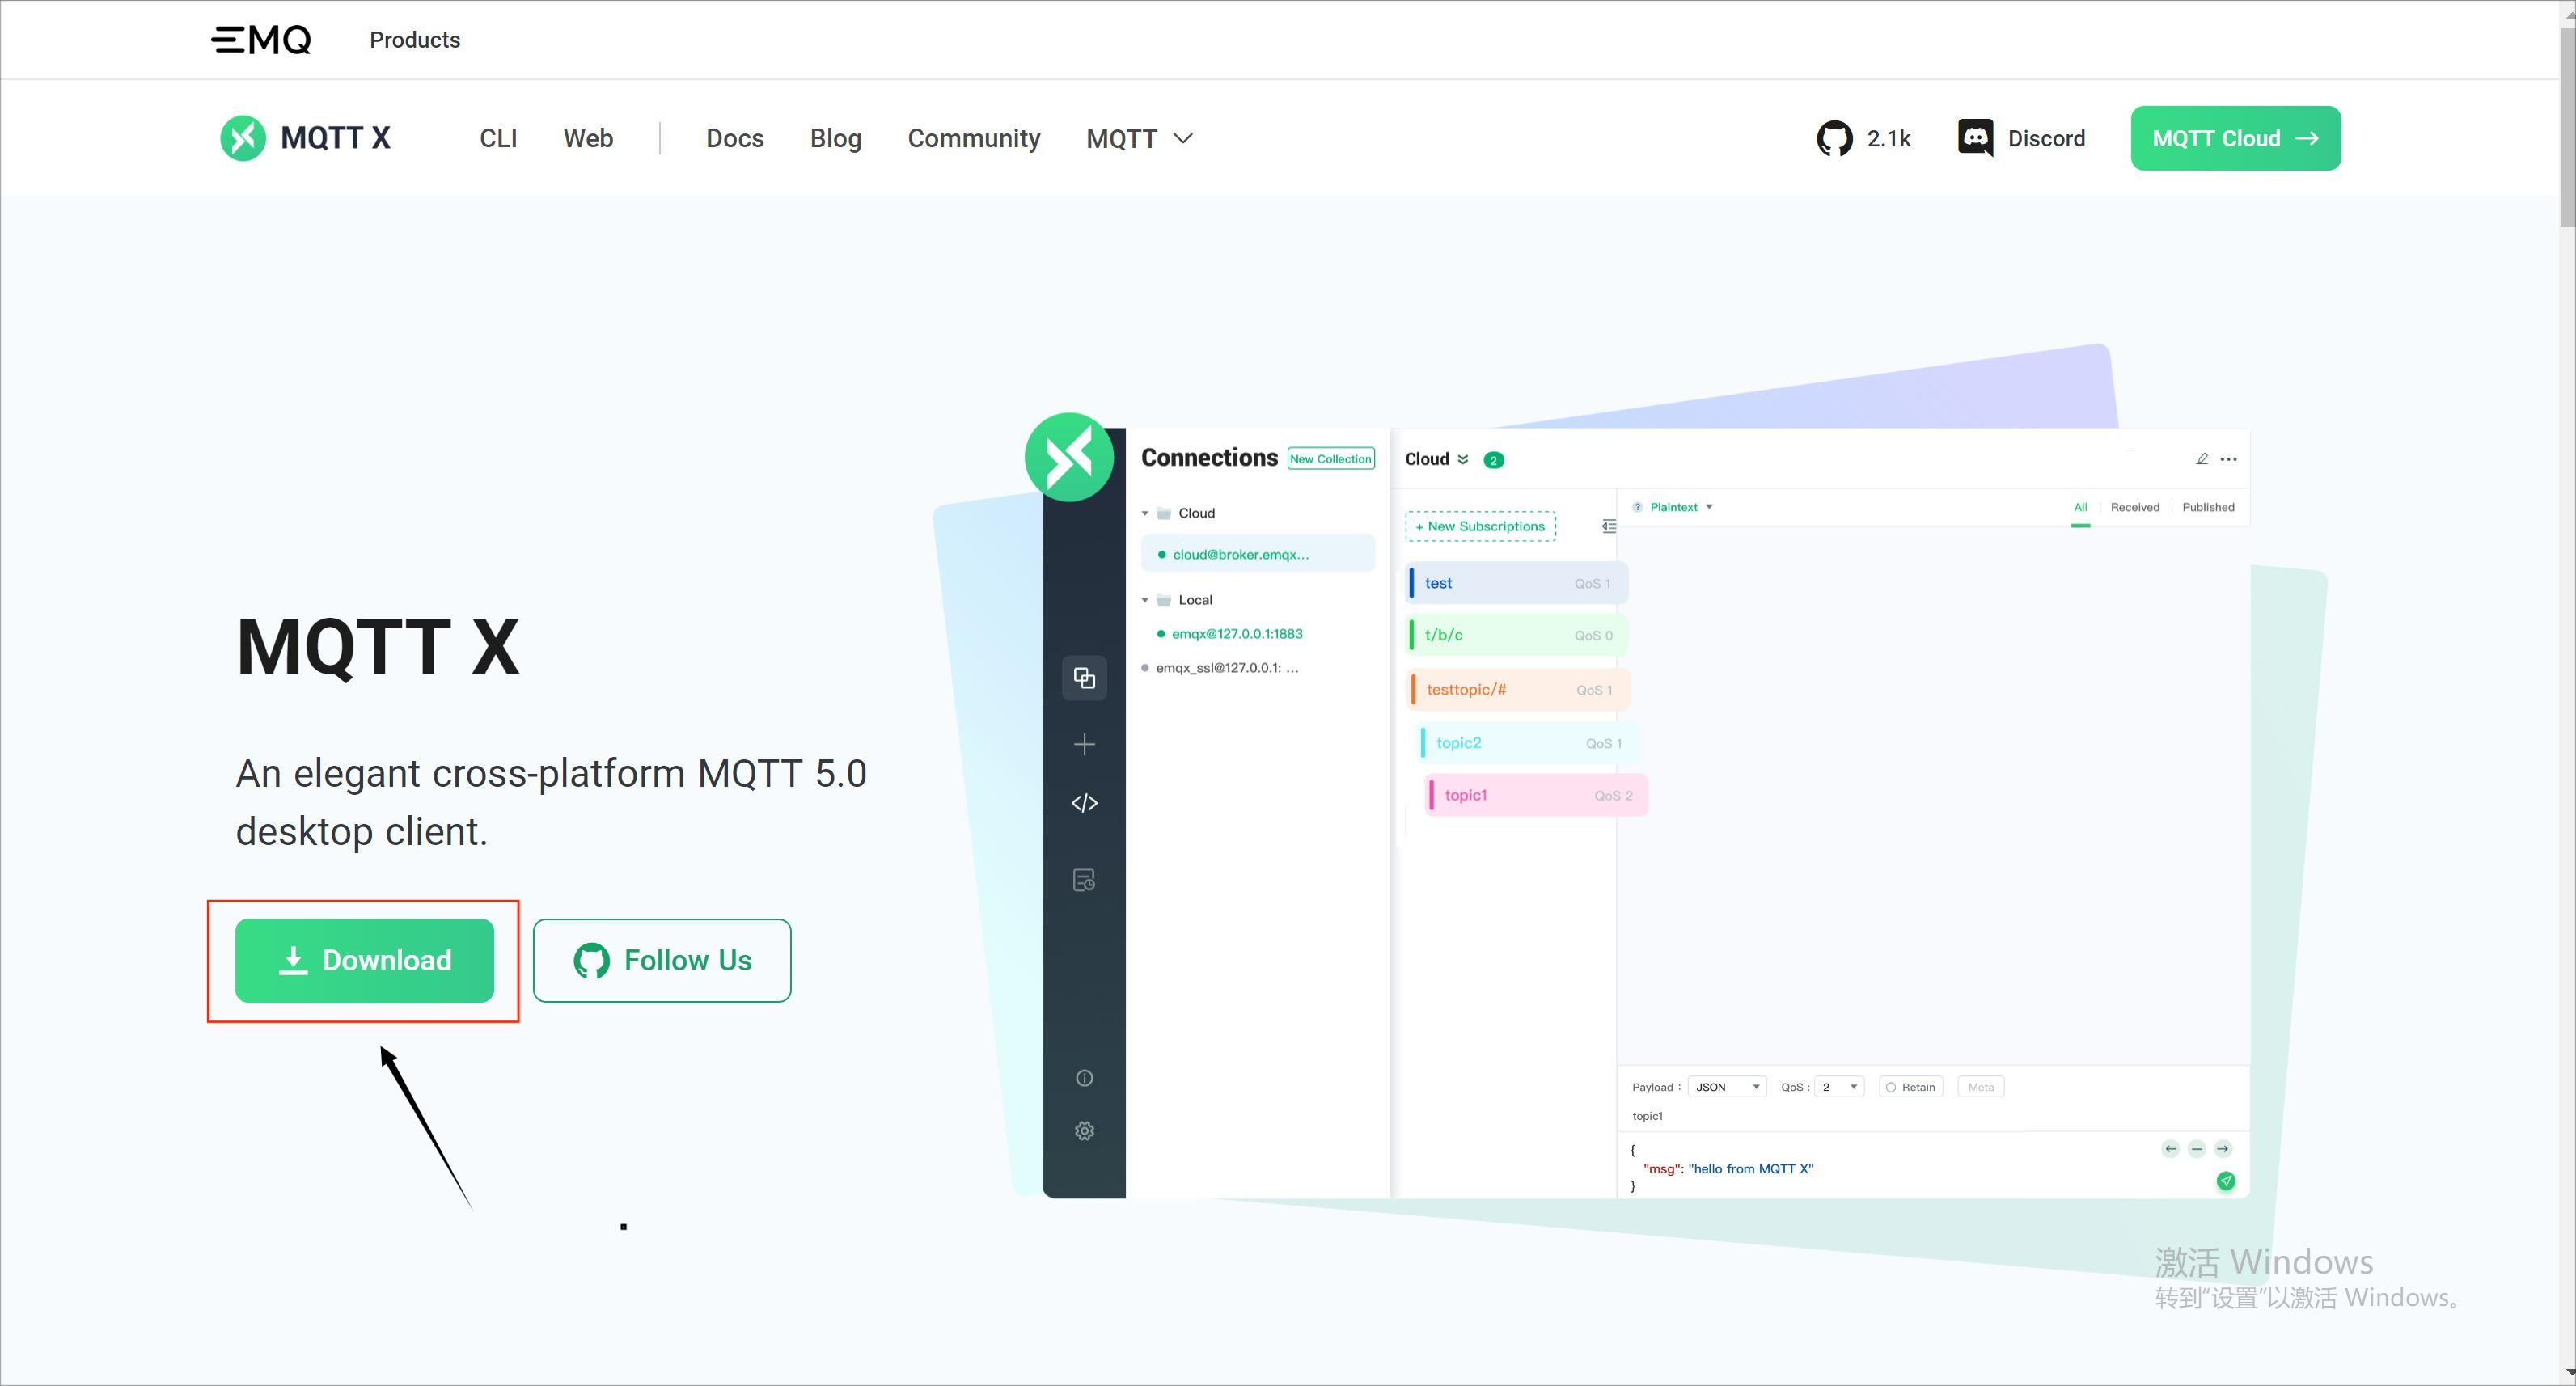Collapse the Local folder
The width and height of the screenshot is (2576, 1386).
click(x=1145, y=600)
